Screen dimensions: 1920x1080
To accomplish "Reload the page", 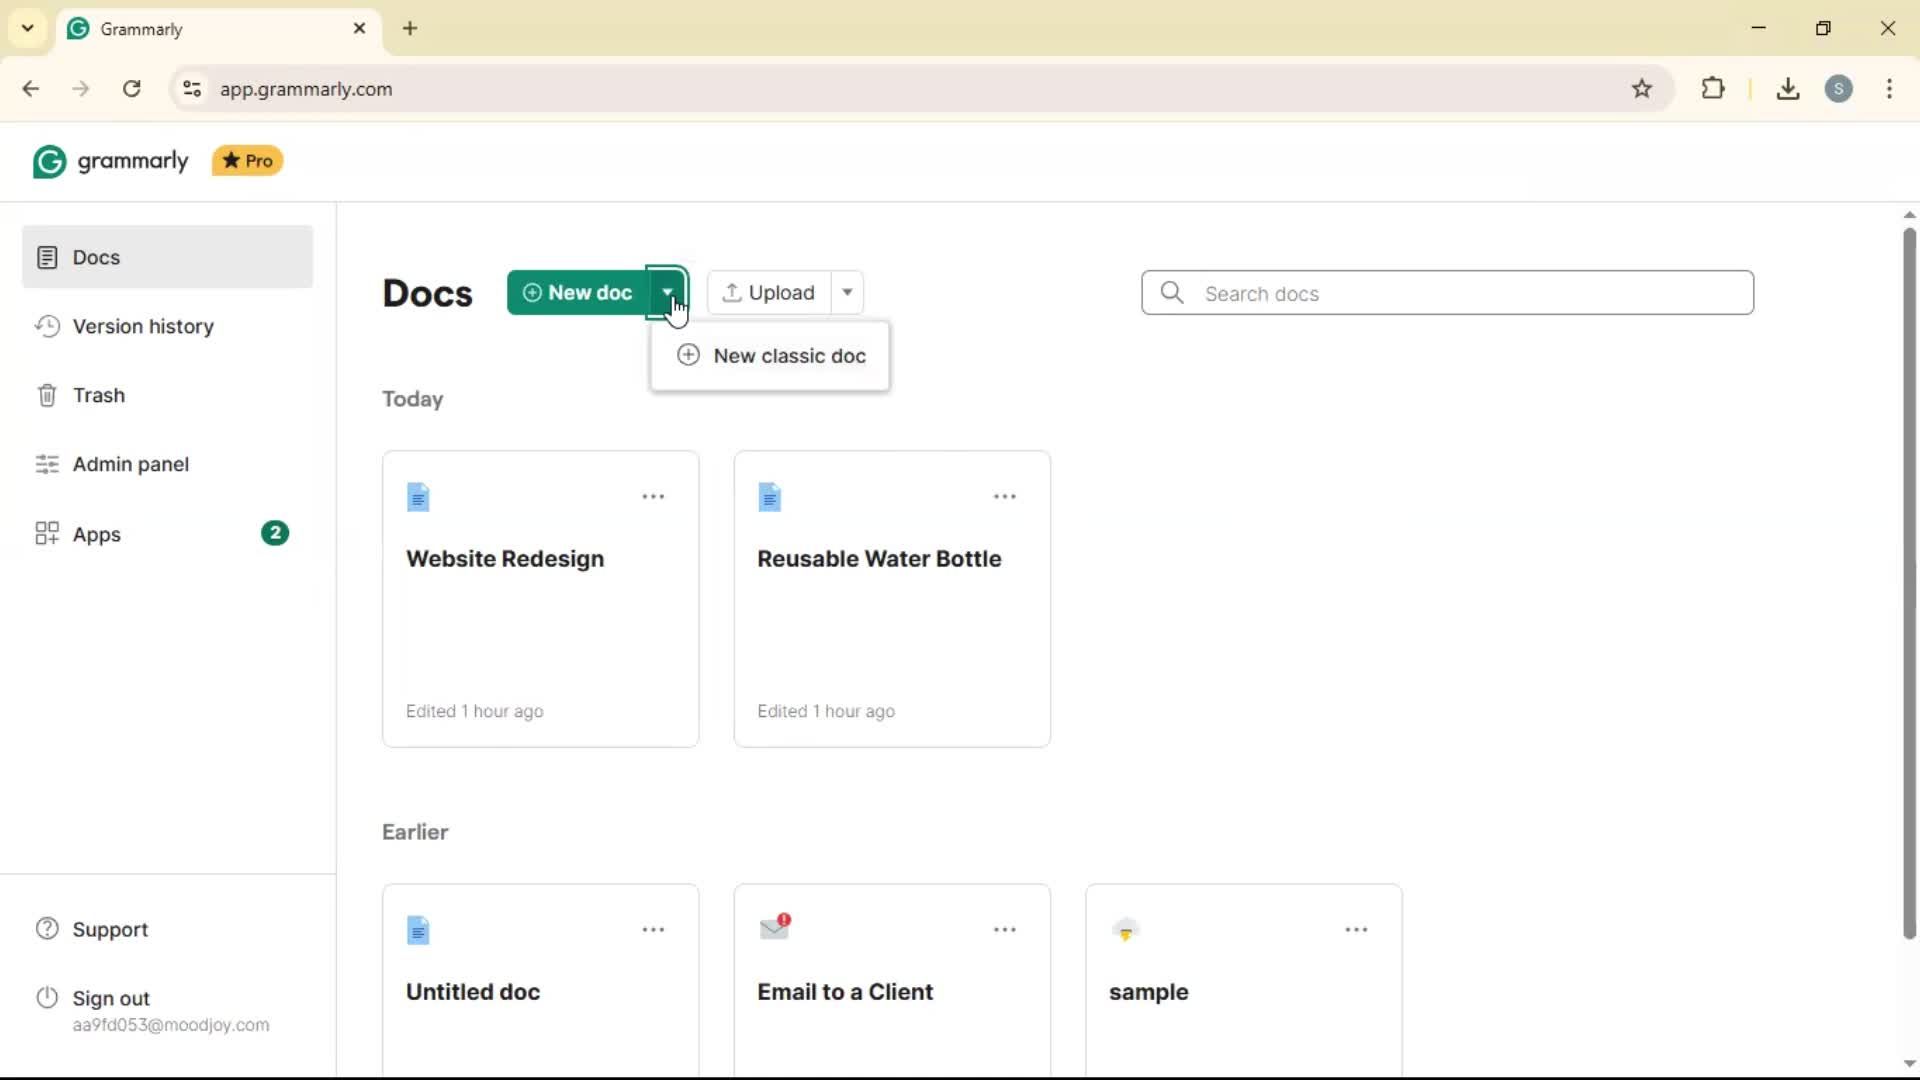I will pyautogui.click(x=132, y=89).
